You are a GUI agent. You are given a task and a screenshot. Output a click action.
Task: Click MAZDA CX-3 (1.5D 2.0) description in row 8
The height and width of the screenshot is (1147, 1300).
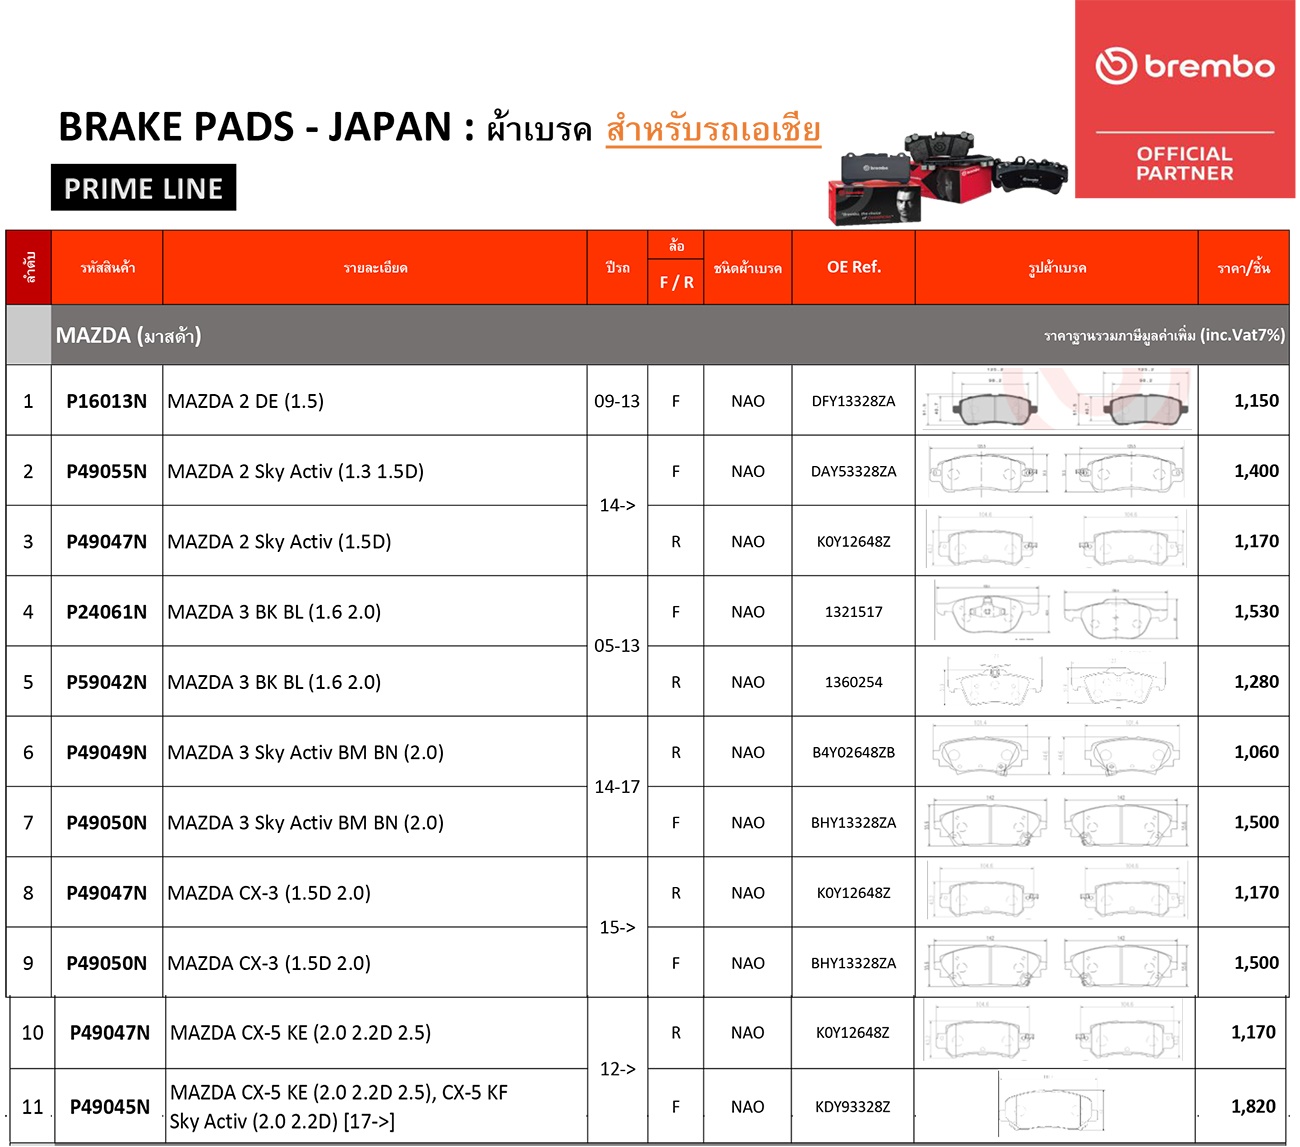269,893
